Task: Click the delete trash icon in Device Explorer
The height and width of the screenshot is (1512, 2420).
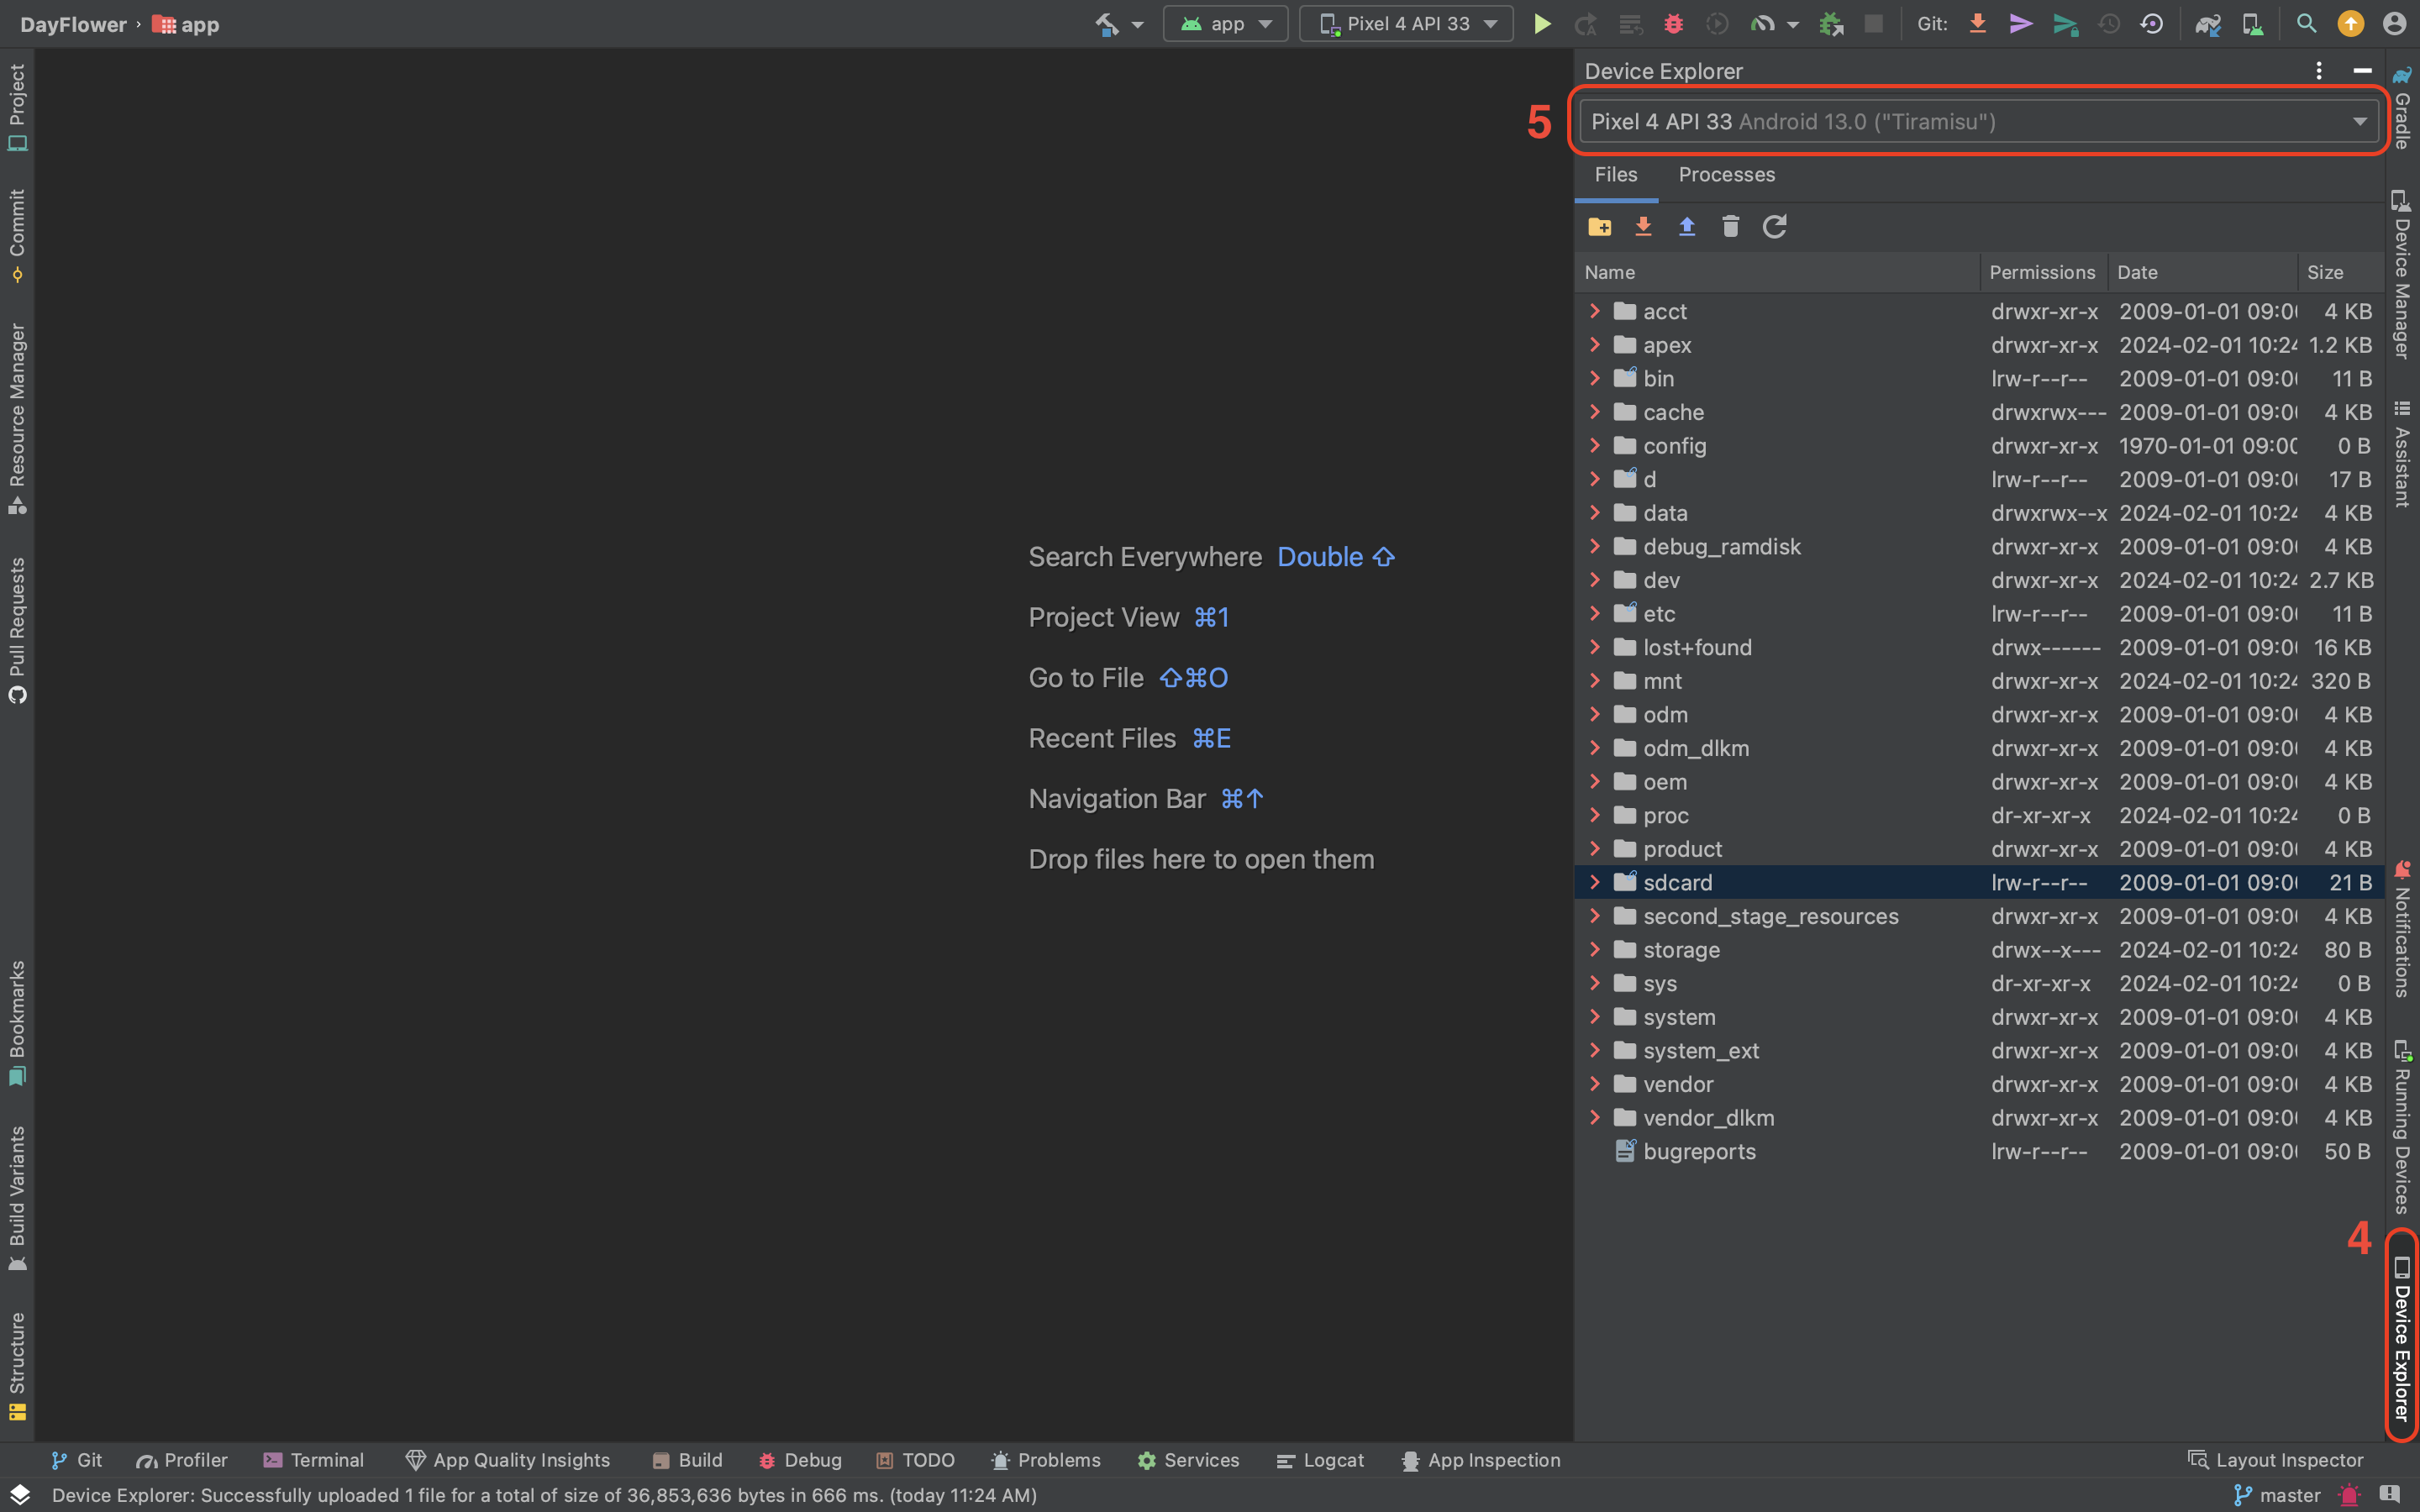Action: [1730, 227]
